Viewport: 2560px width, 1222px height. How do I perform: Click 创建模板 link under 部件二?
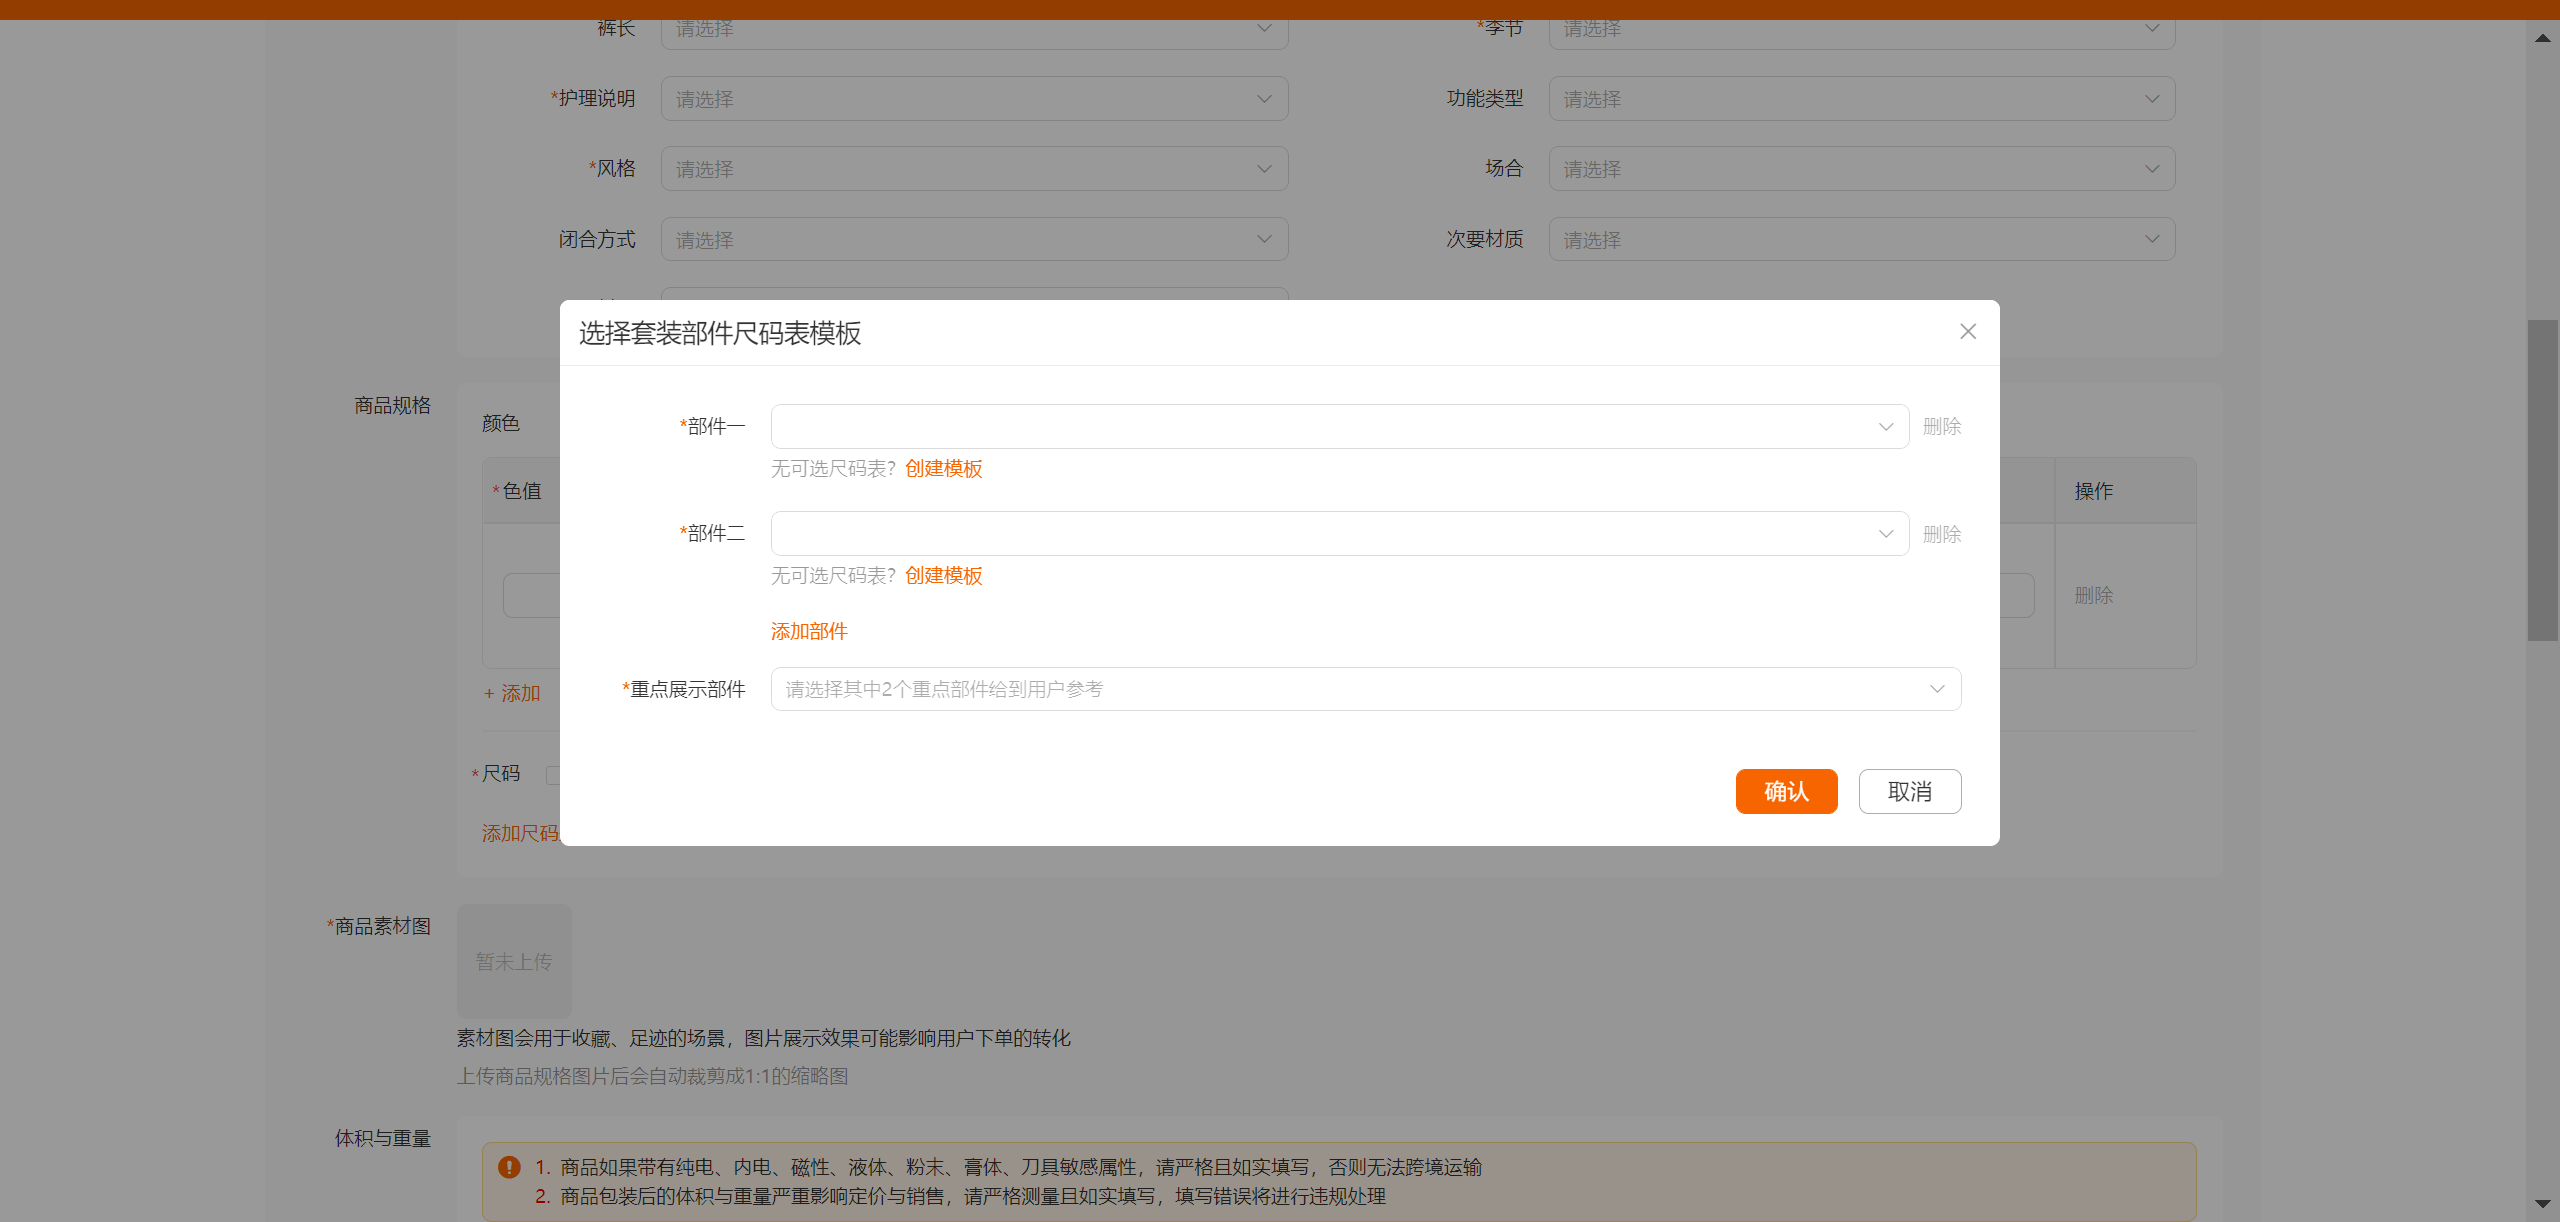click(942, 576)
